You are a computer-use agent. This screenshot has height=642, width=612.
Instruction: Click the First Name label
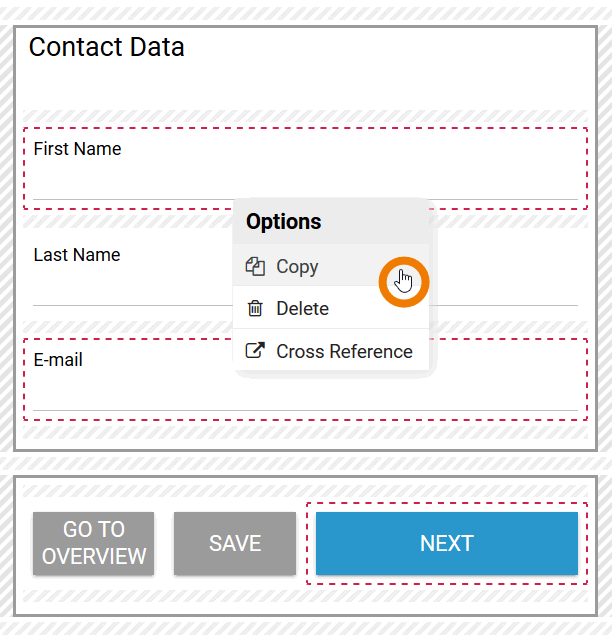click(x=77, y=149)
